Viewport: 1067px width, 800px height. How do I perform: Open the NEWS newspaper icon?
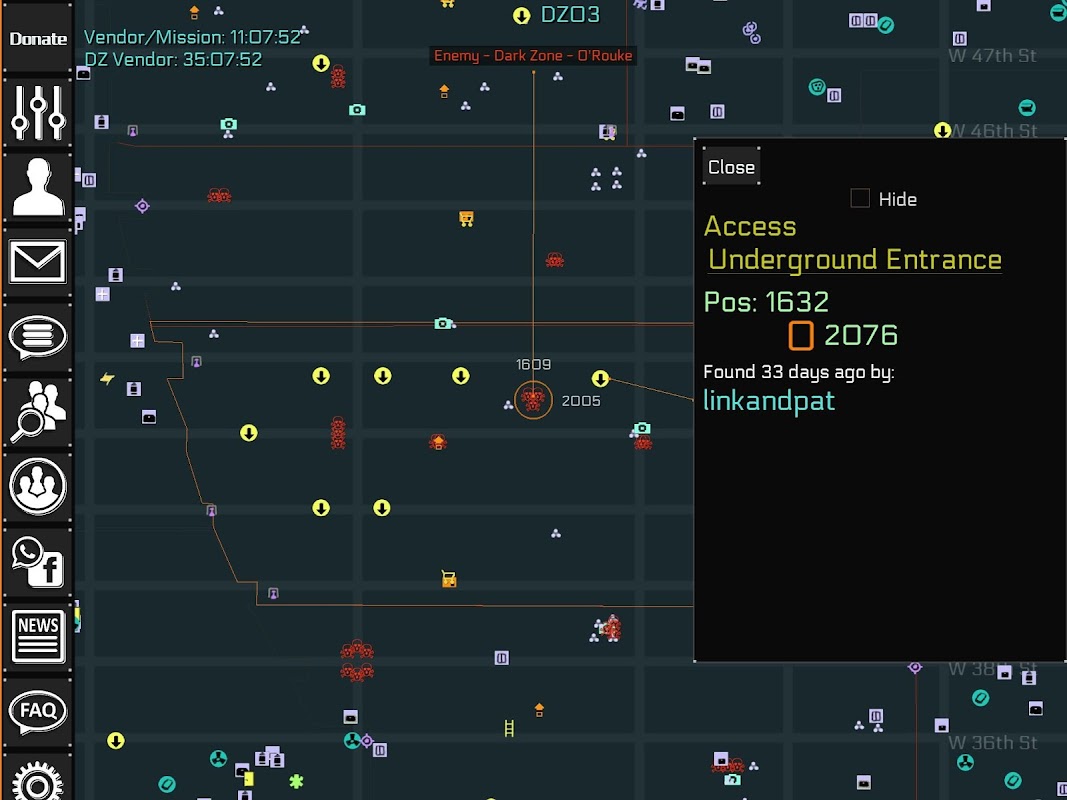(x=38, y=636)
